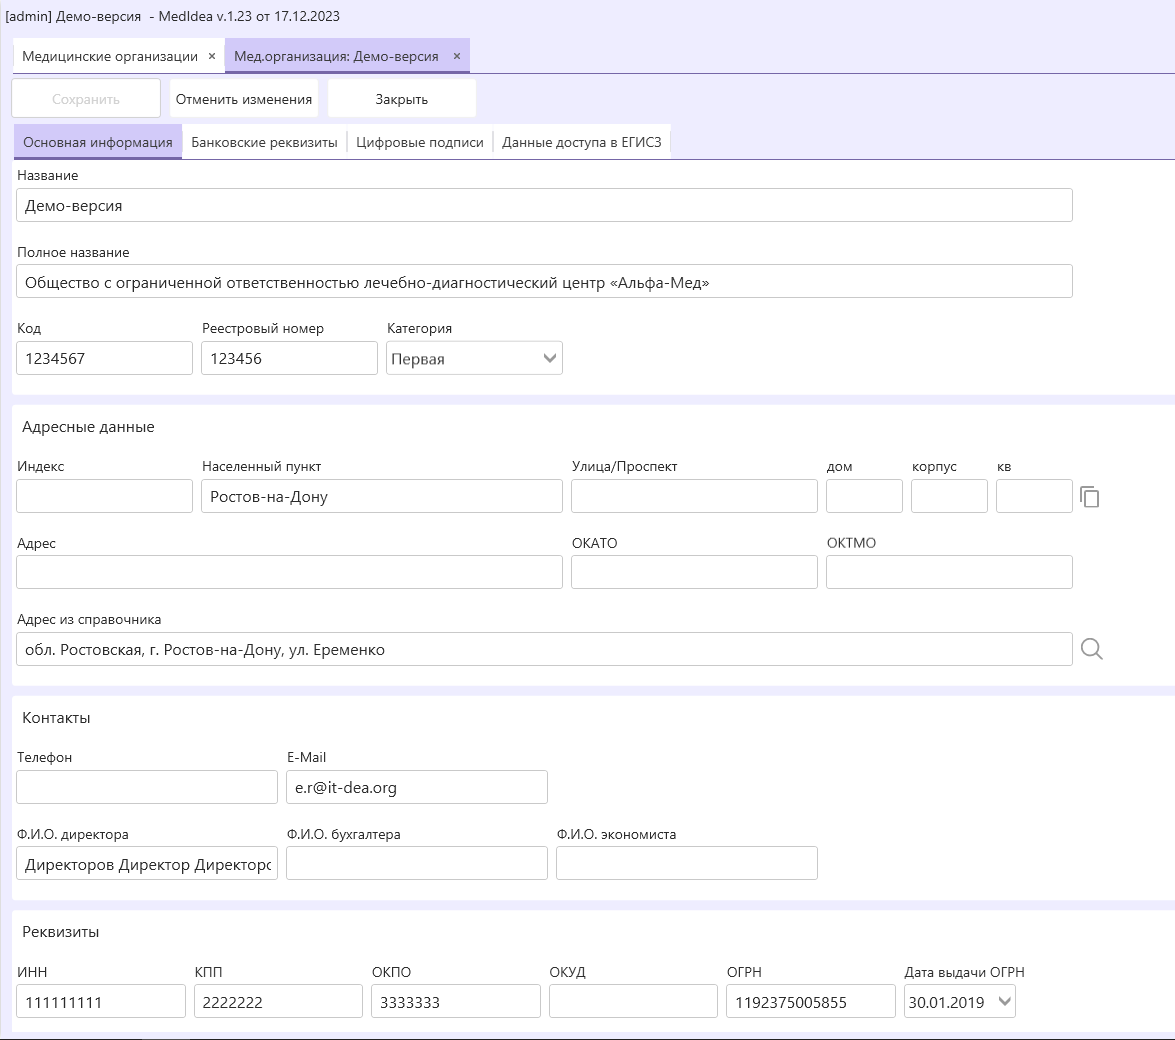Click Отменить изменения button
This screenshot has height=1040, width=1175.
pos(244,99)
